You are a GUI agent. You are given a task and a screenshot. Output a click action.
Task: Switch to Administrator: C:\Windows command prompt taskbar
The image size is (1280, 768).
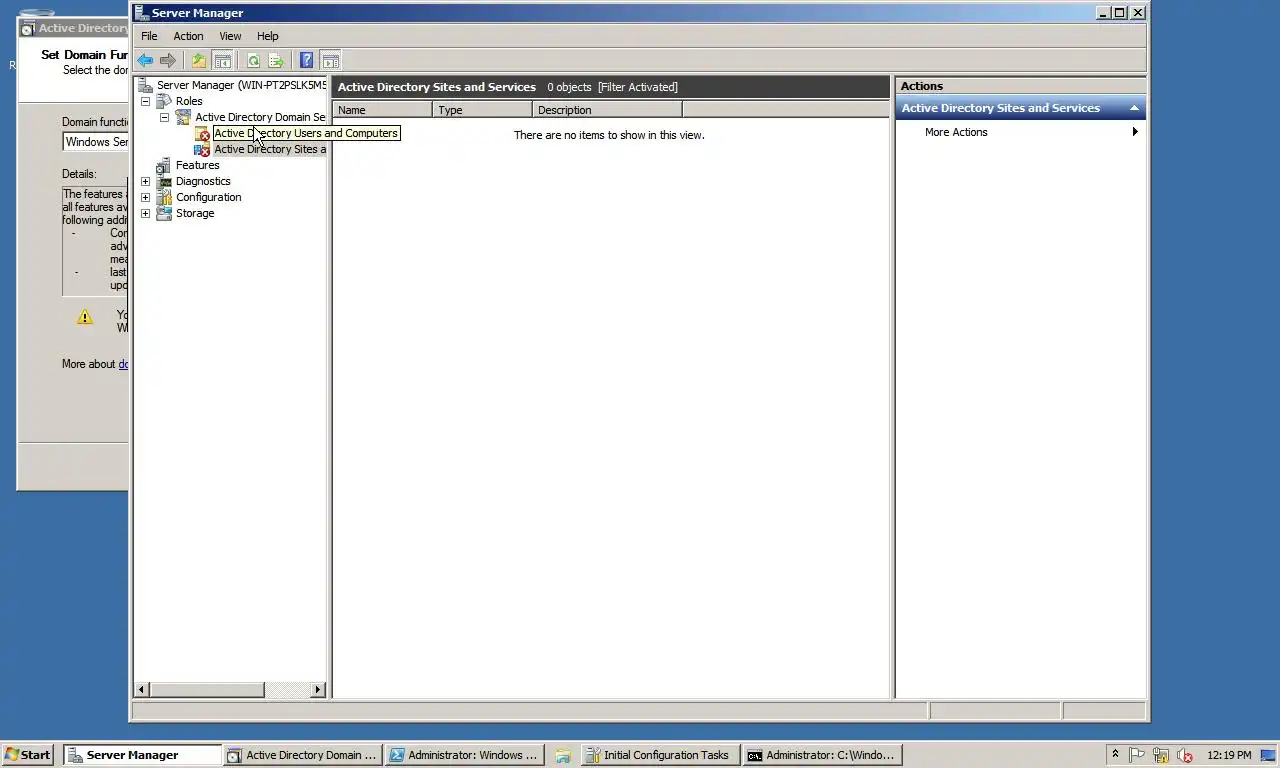coord(824,755)
